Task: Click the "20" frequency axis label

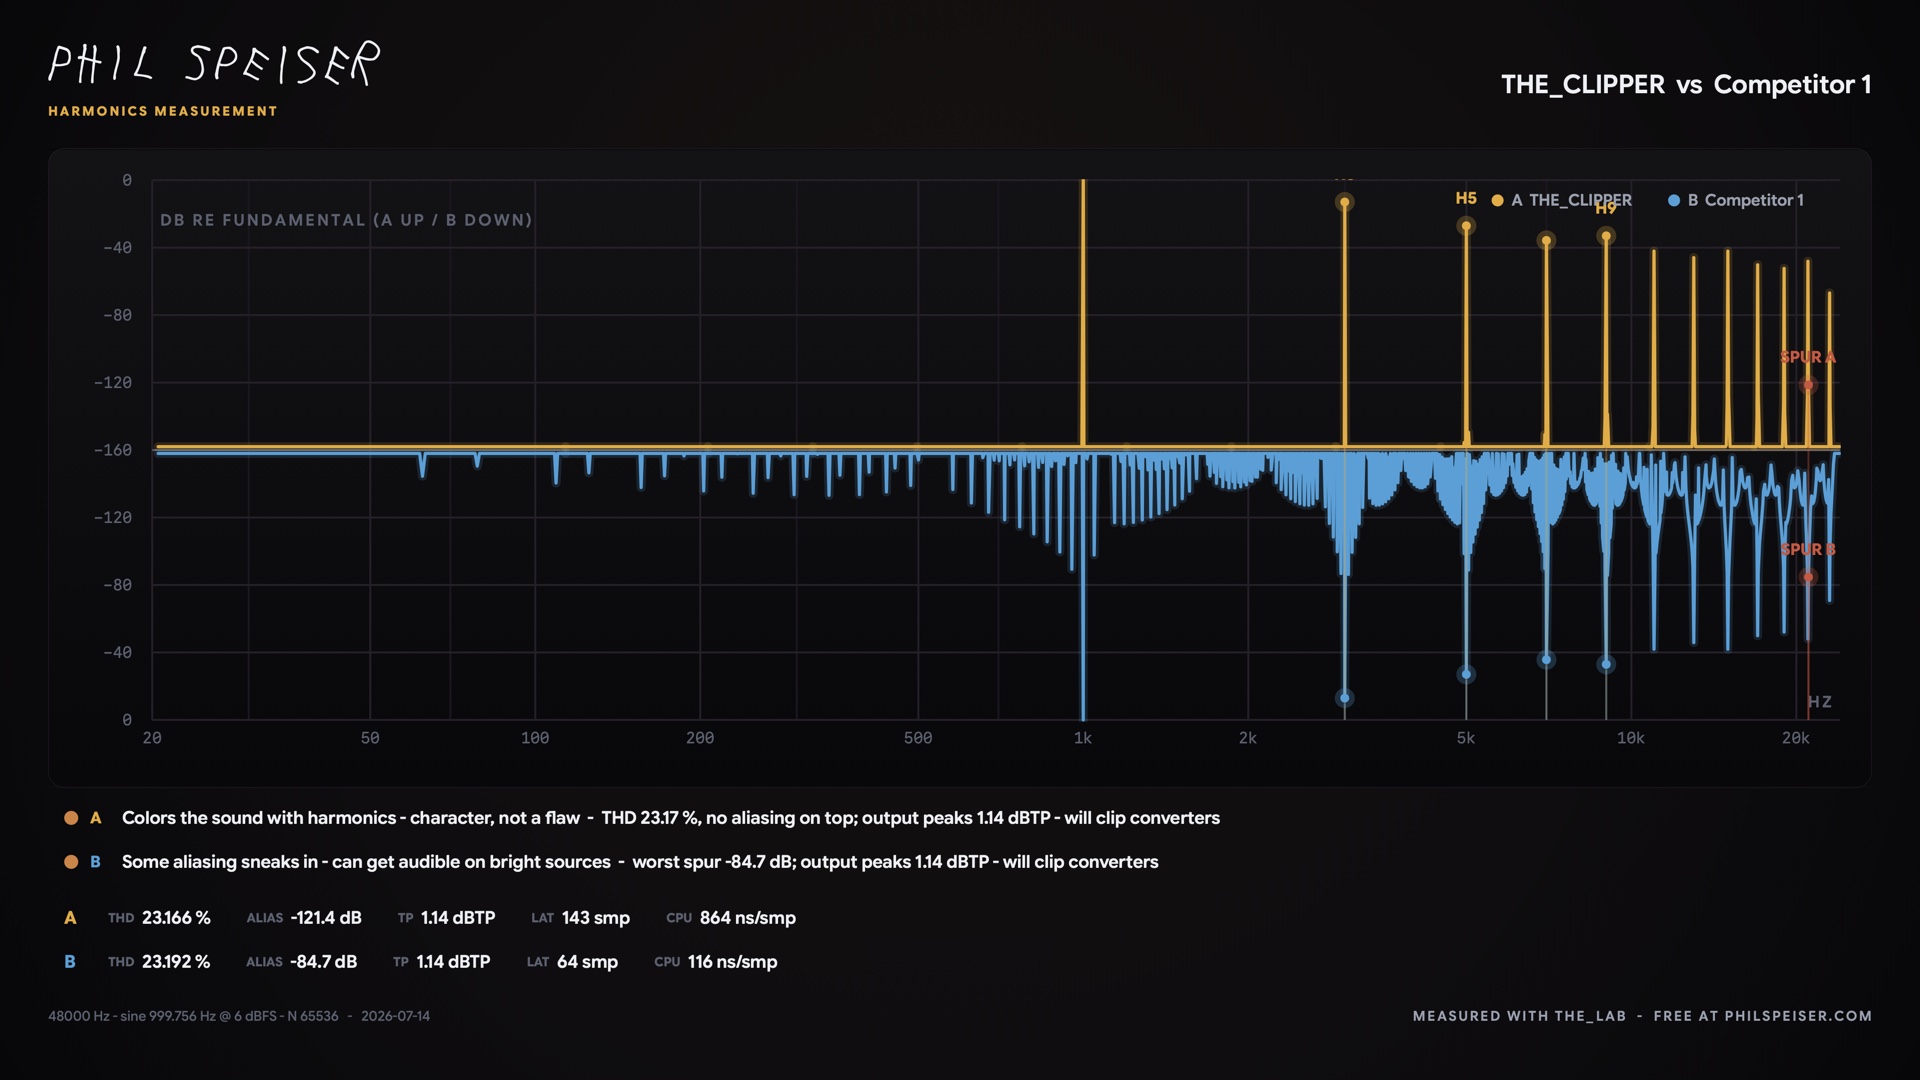Action: point(152,738)
